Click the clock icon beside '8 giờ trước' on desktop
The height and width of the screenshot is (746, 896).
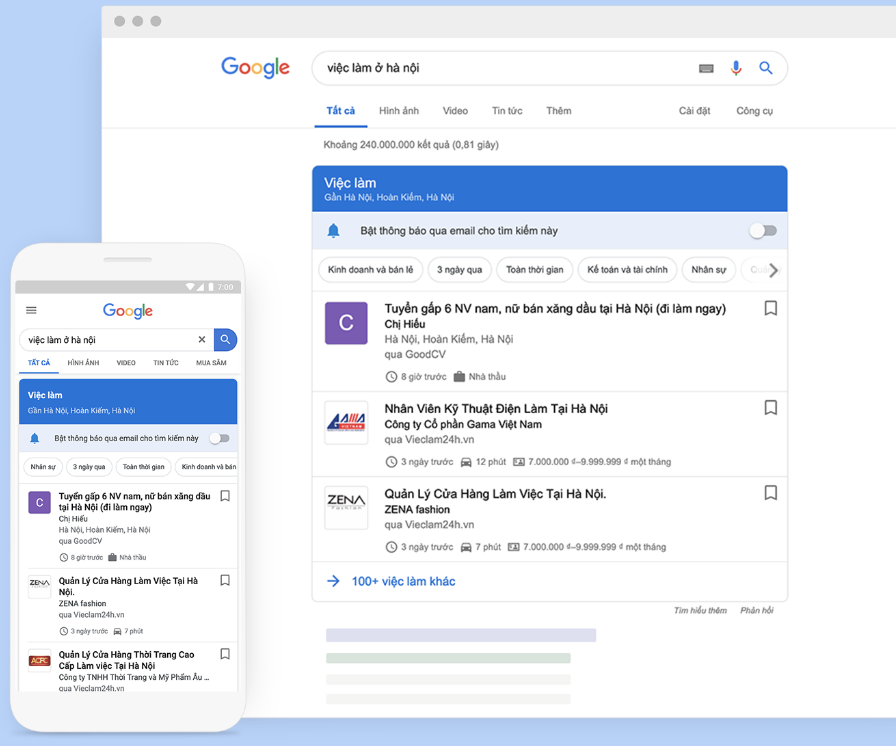pos(391,376)
